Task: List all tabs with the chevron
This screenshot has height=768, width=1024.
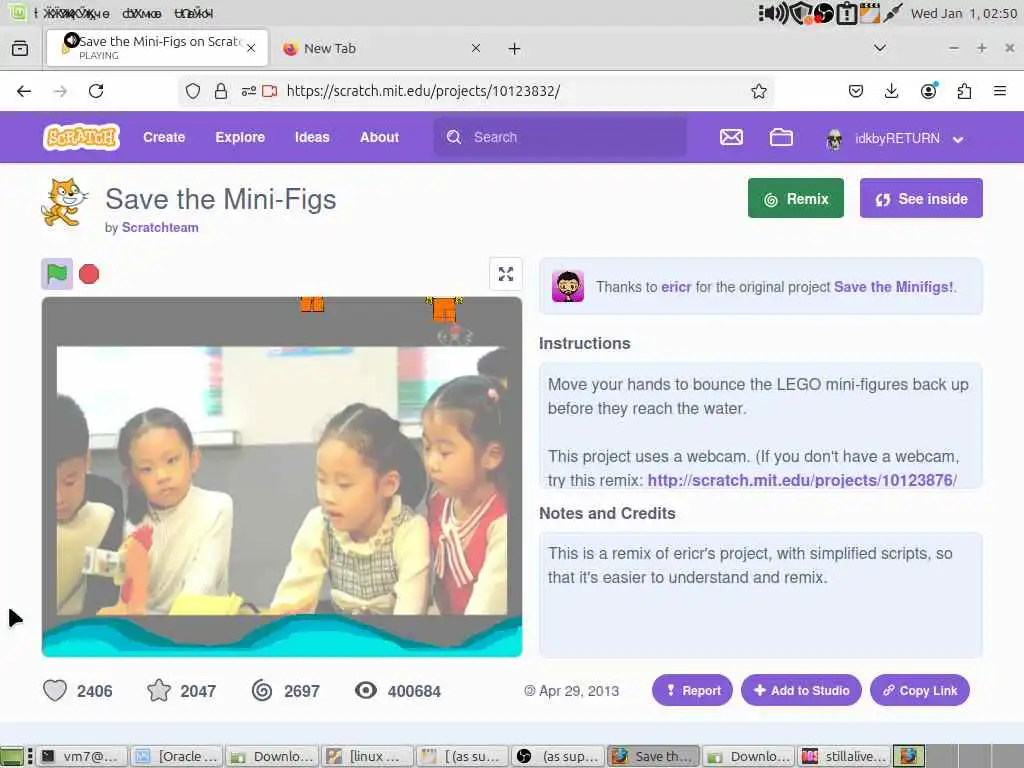Action: point(880,48)
